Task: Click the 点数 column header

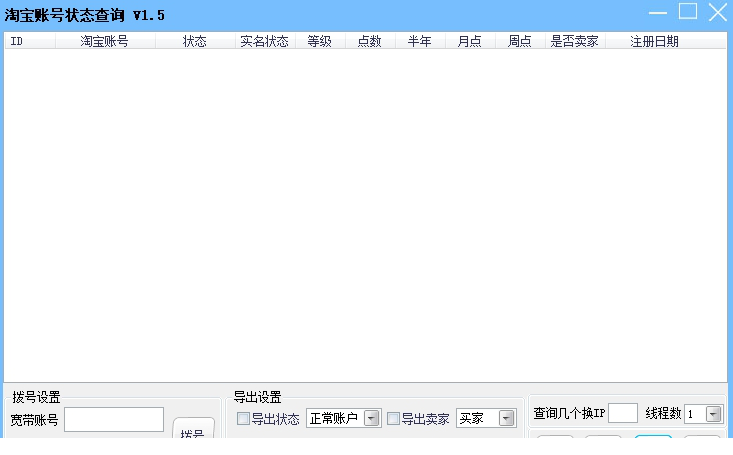Action: (x=370, y=41)
